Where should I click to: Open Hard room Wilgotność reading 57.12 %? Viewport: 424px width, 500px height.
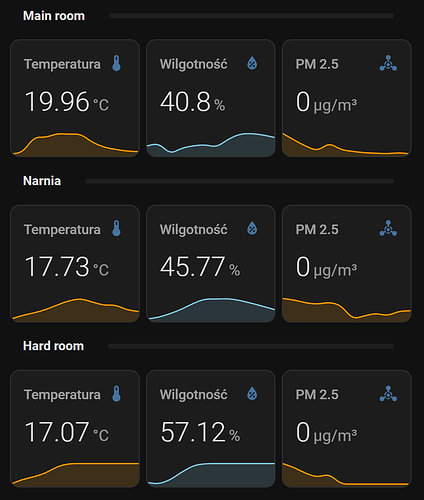click(211, 429)
